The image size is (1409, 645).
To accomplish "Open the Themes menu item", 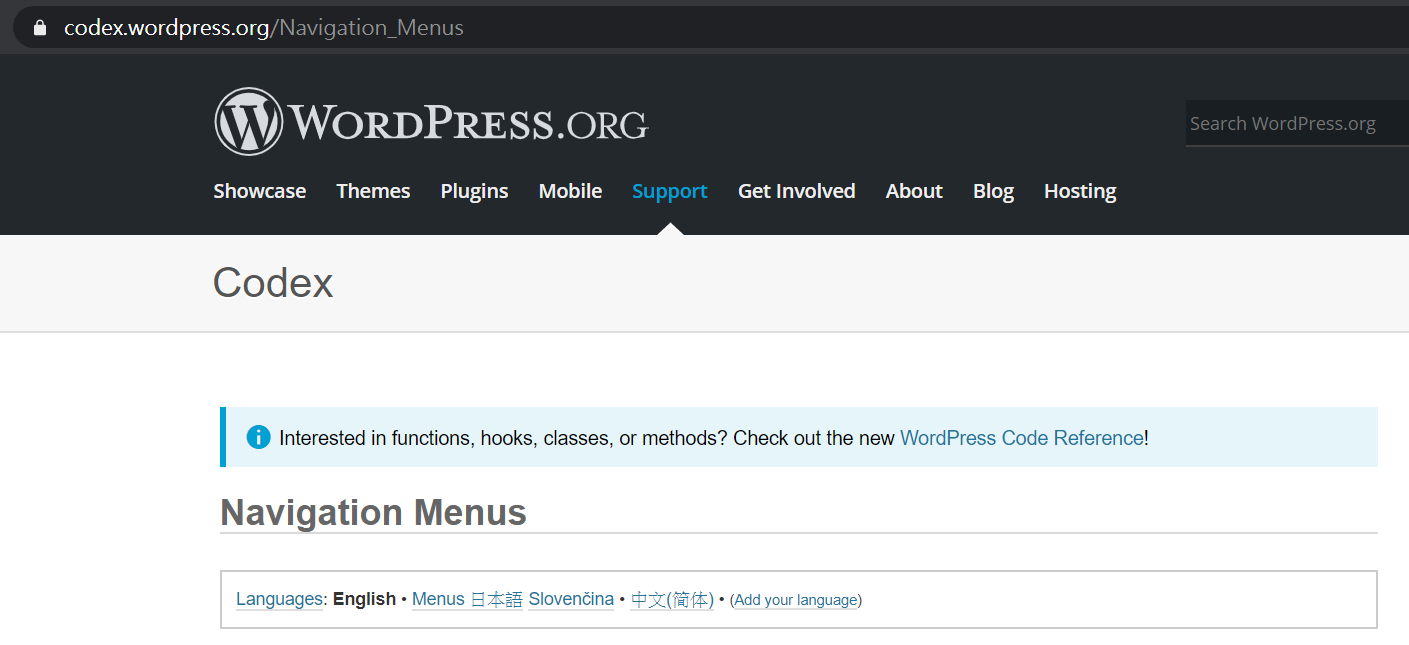I will pyautogui.click(x=373, y=191).
